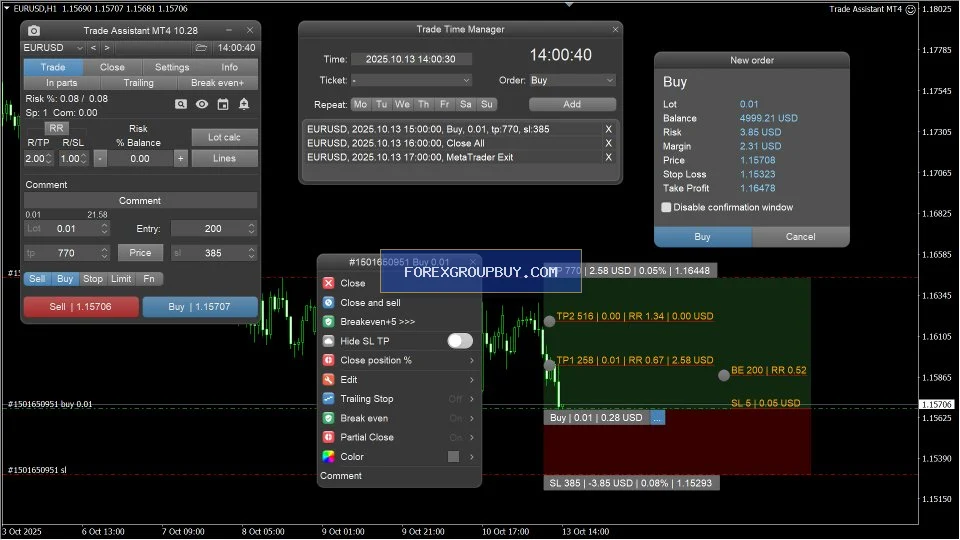Expand the Trailing Stop submenu arrow
The image size is (960, 540).
point(471,399)
